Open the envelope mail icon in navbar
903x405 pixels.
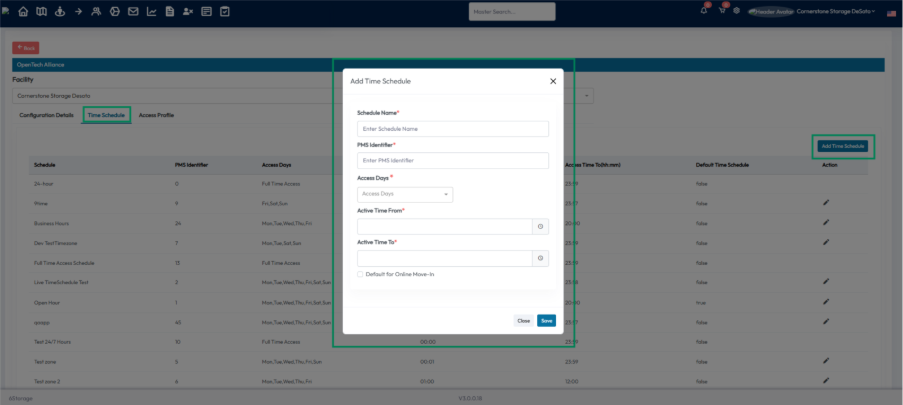(x=133, y=12)
